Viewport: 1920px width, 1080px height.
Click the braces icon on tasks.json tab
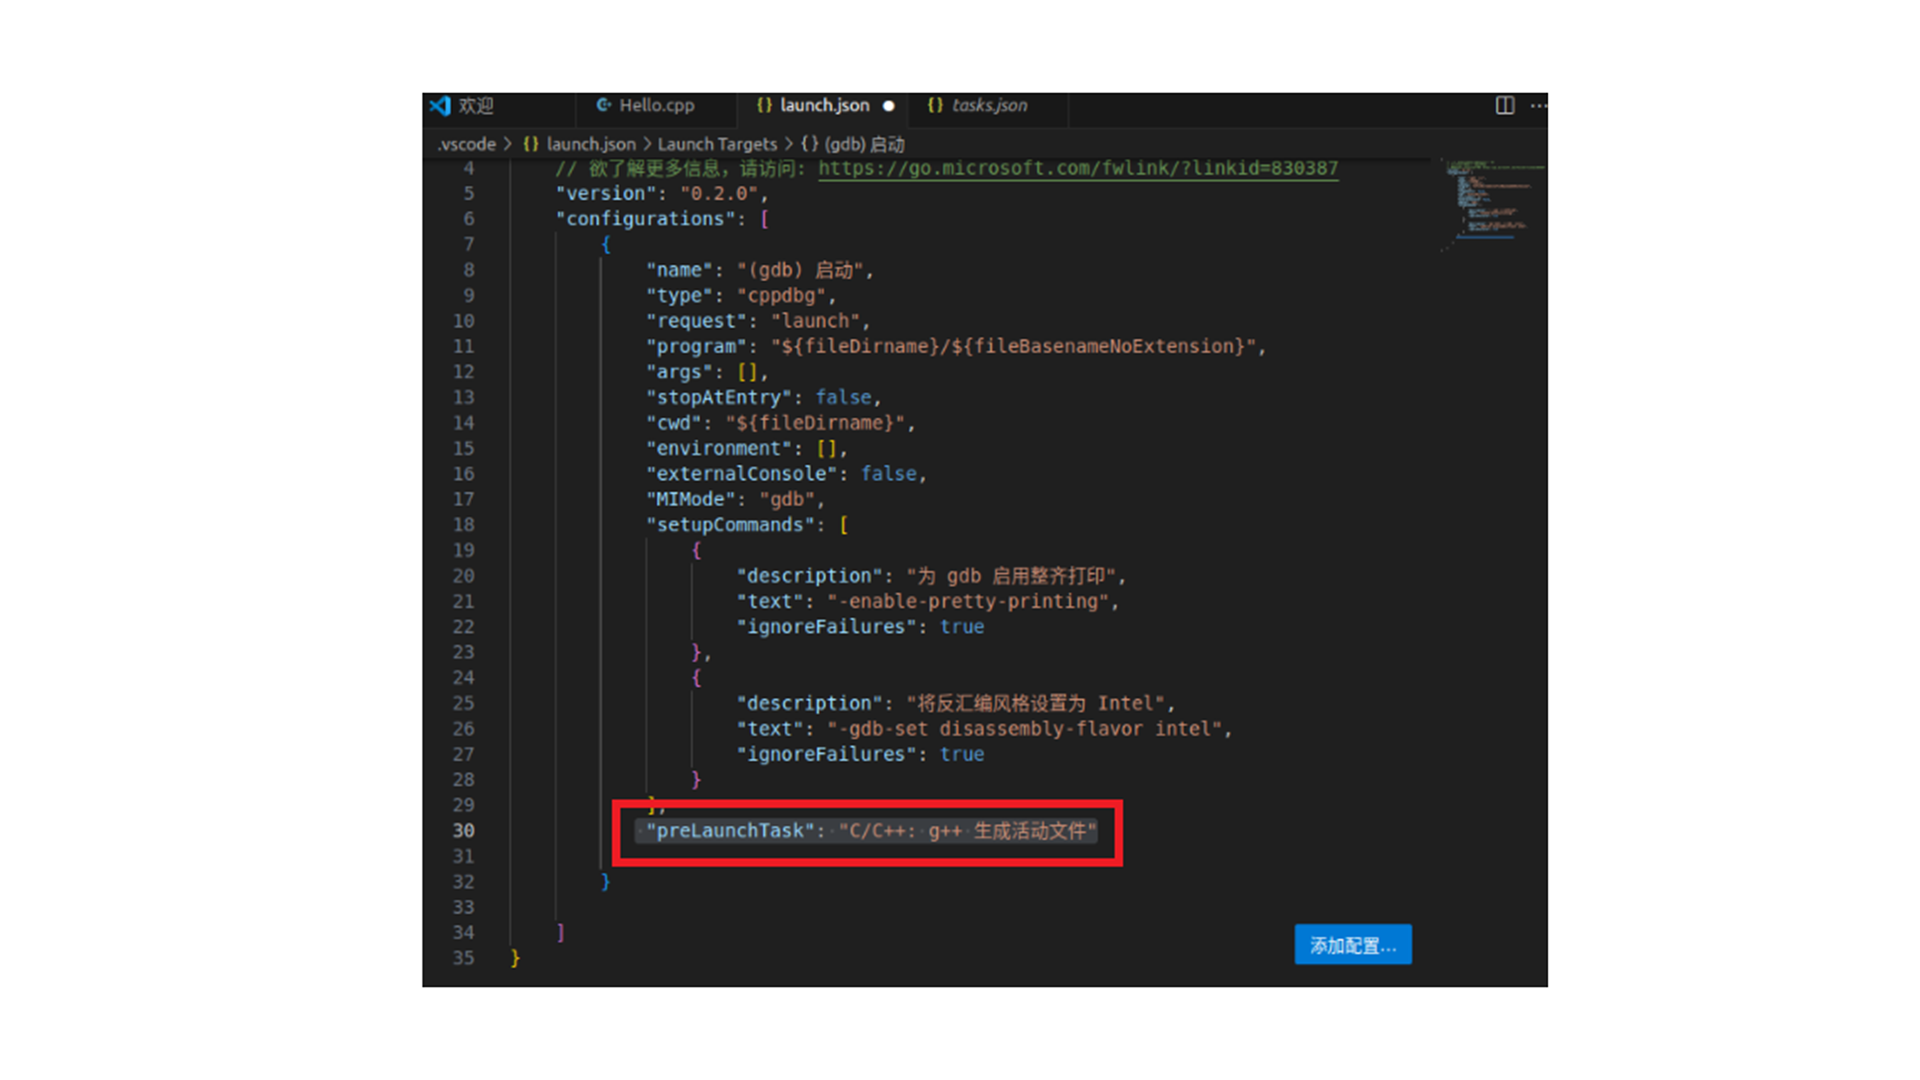click(x=935, y=105)
